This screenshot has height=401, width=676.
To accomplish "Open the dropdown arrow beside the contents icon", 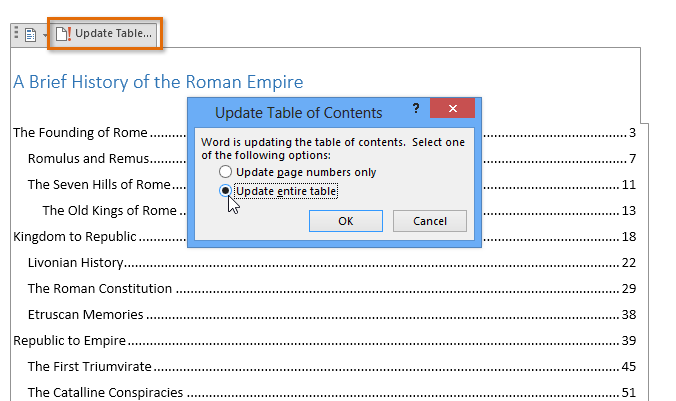I will 45,35.
